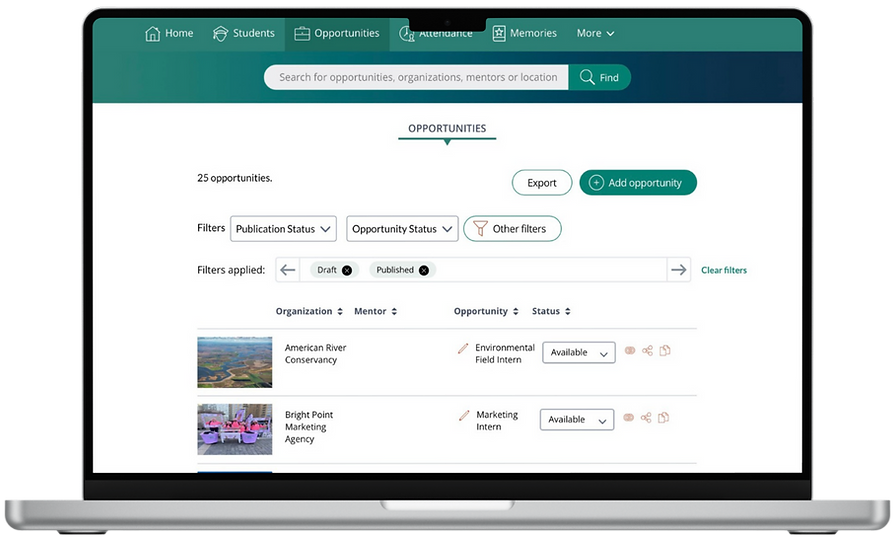
Task: Export the opportunities list
Action: click(542, 183)
